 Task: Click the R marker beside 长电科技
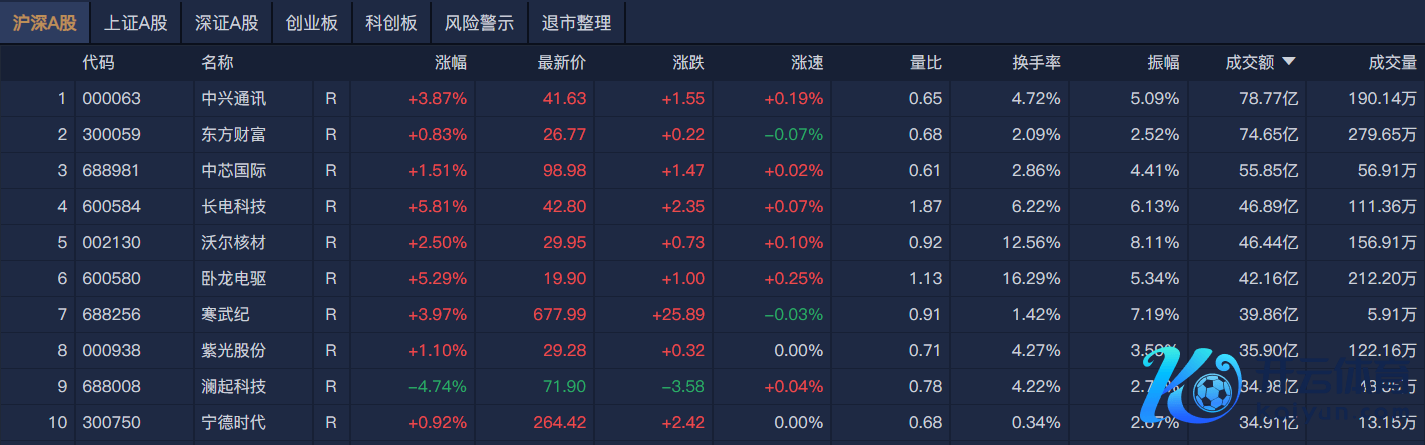tap(331, 207)
